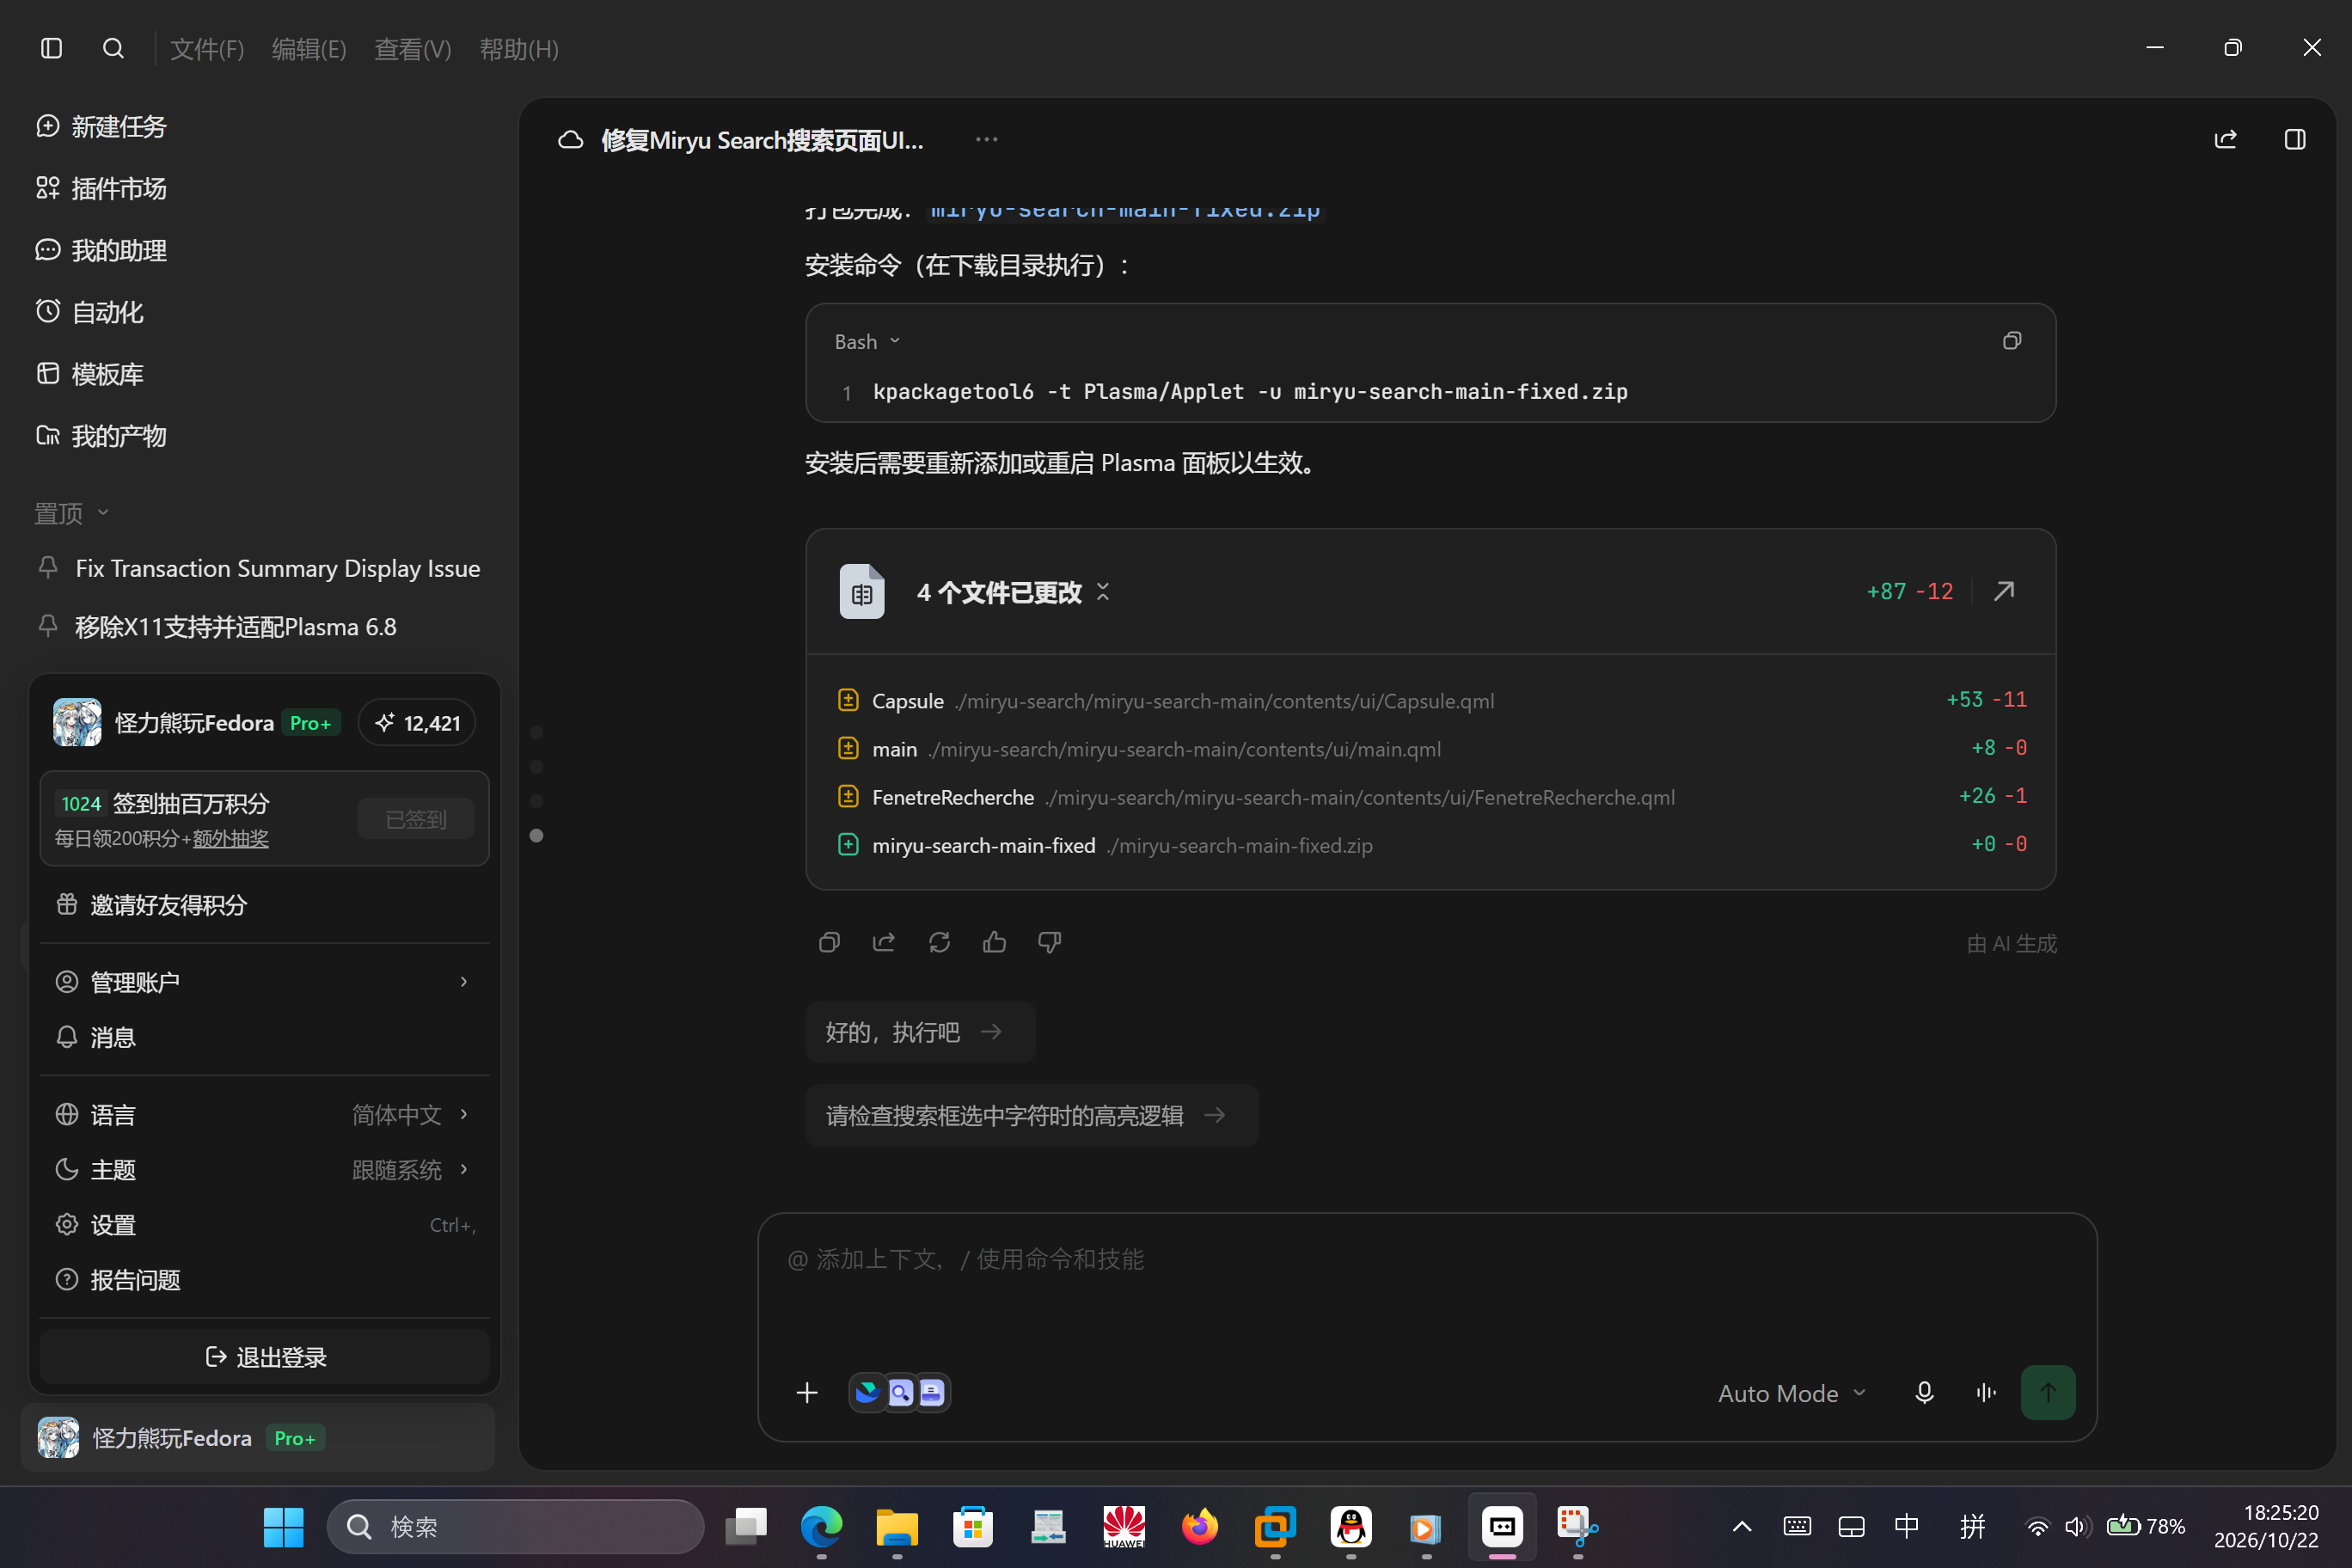Open the 主题 跟随系统 theme selector

pyautogui.click(x=264, y=1169)
